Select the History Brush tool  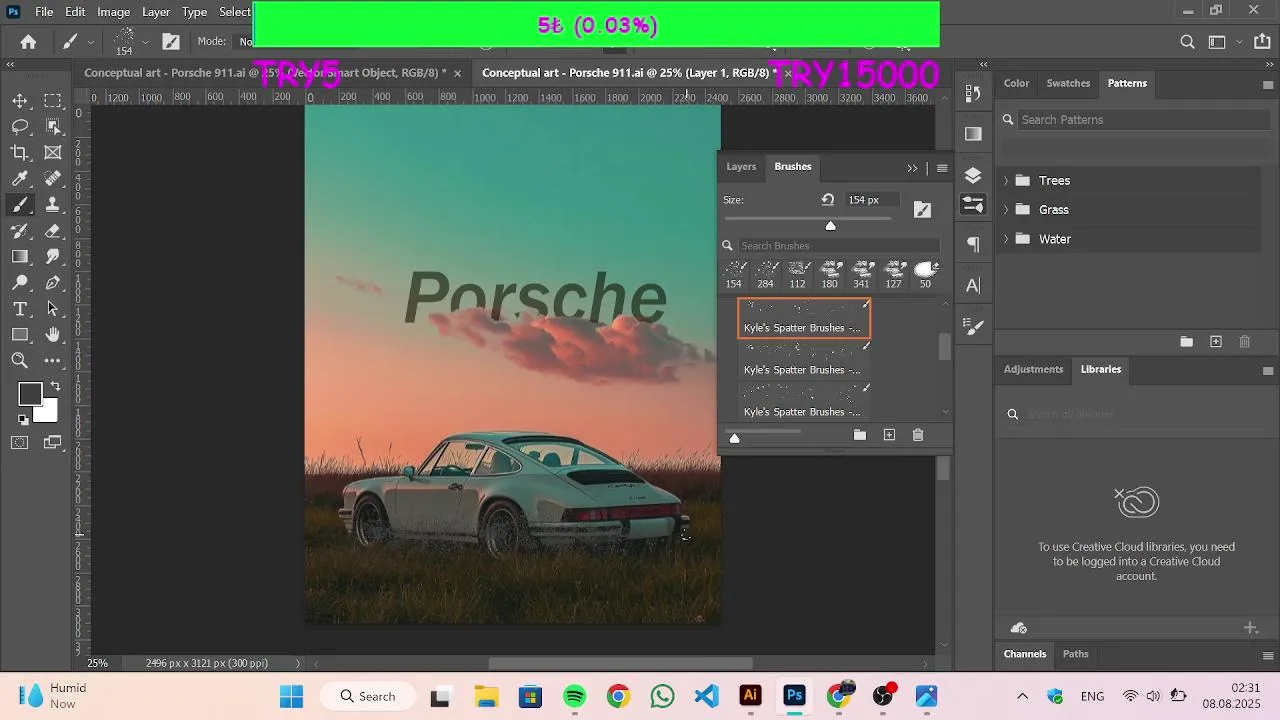click(x=20, y=231)
